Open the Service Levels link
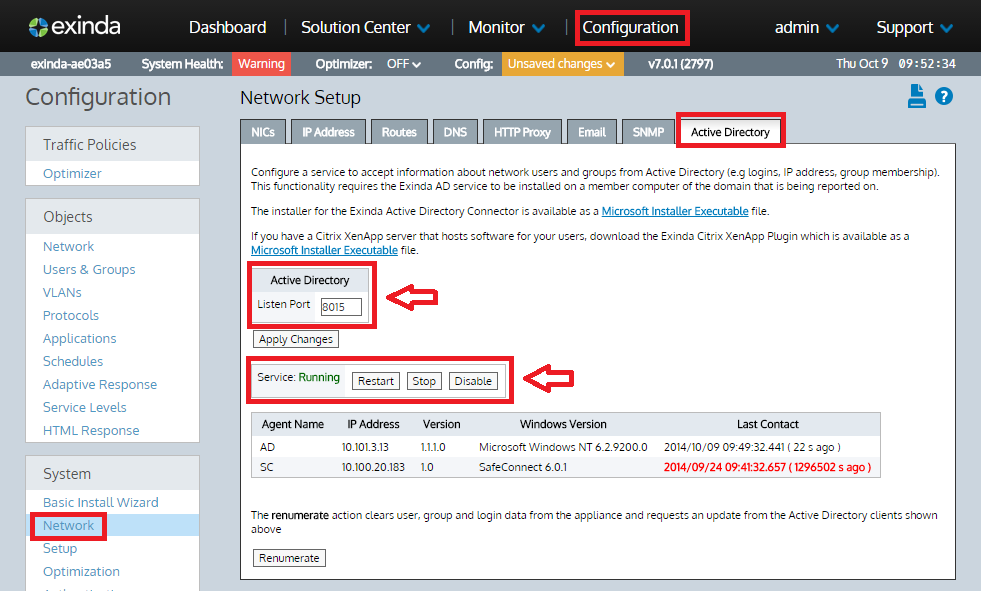 (x=84, y=407)
